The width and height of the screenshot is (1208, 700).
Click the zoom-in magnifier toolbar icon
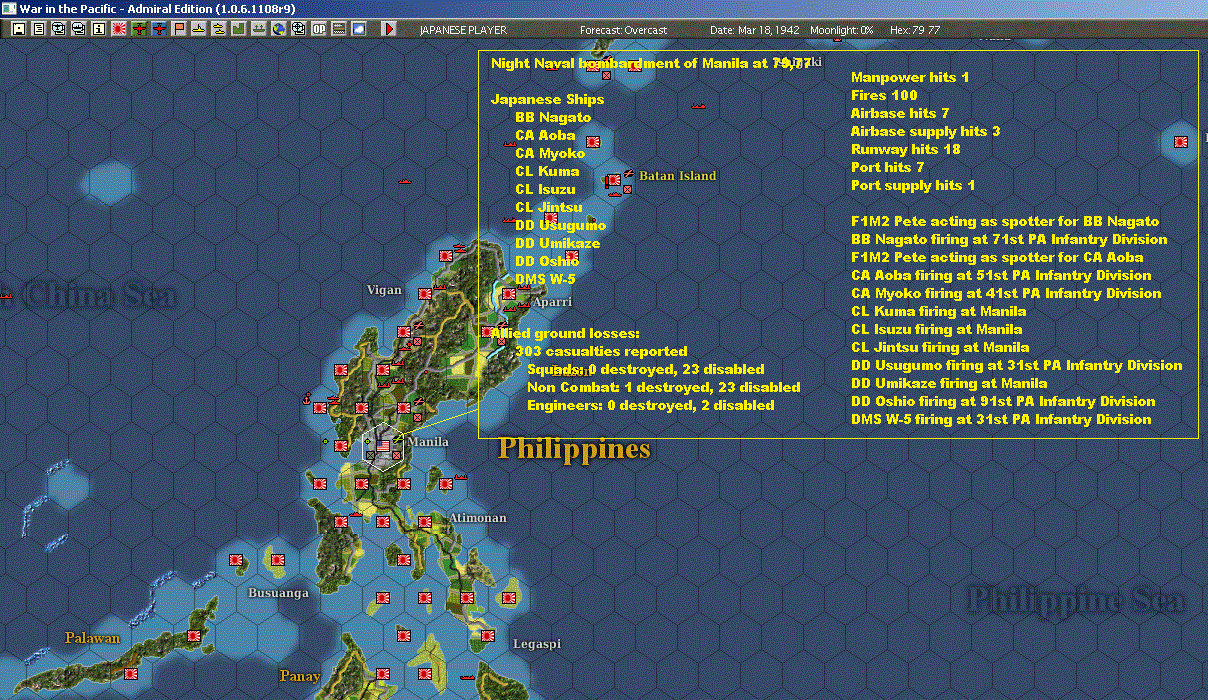click(59, 29)
